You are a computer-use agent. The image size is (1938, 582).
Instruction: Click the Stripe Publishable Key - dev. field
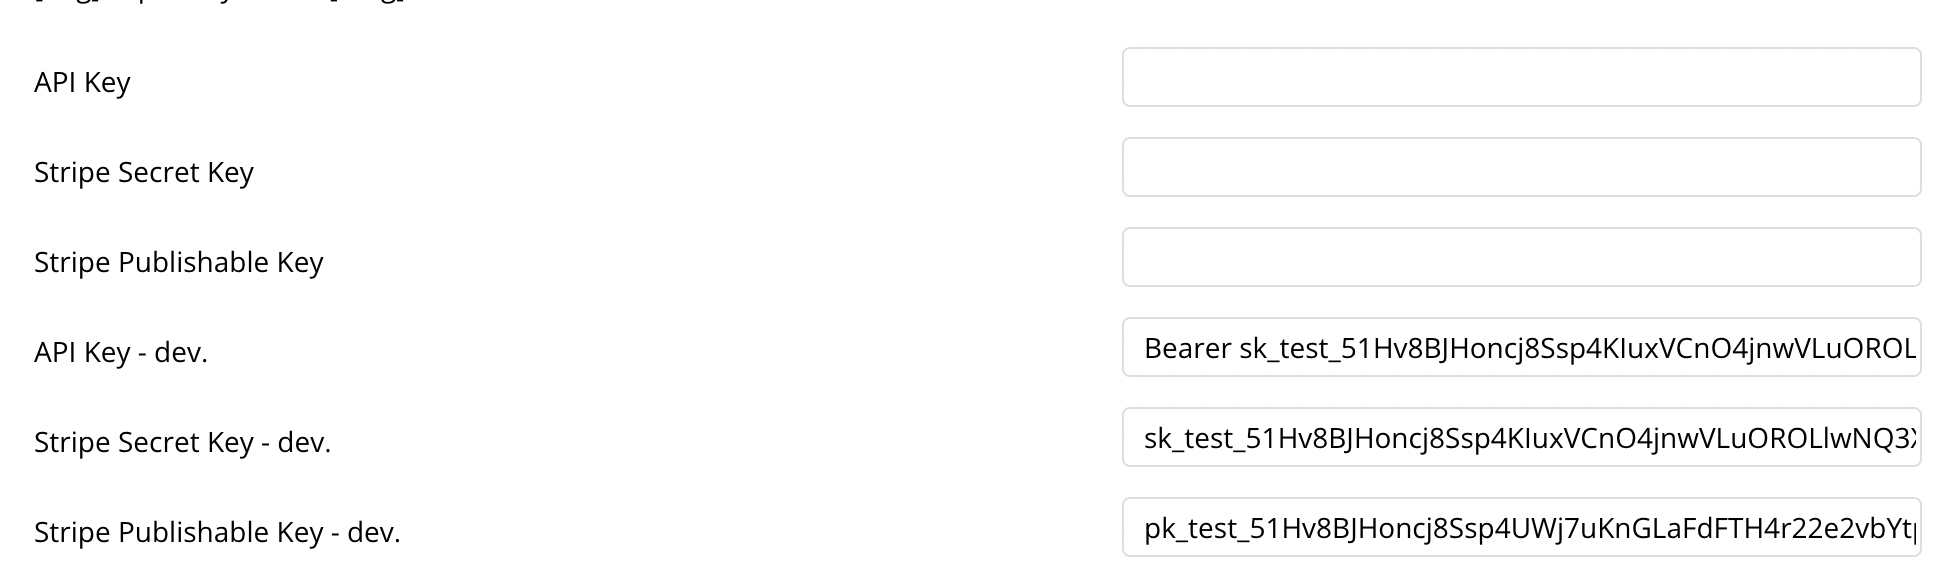(1520, 527)
